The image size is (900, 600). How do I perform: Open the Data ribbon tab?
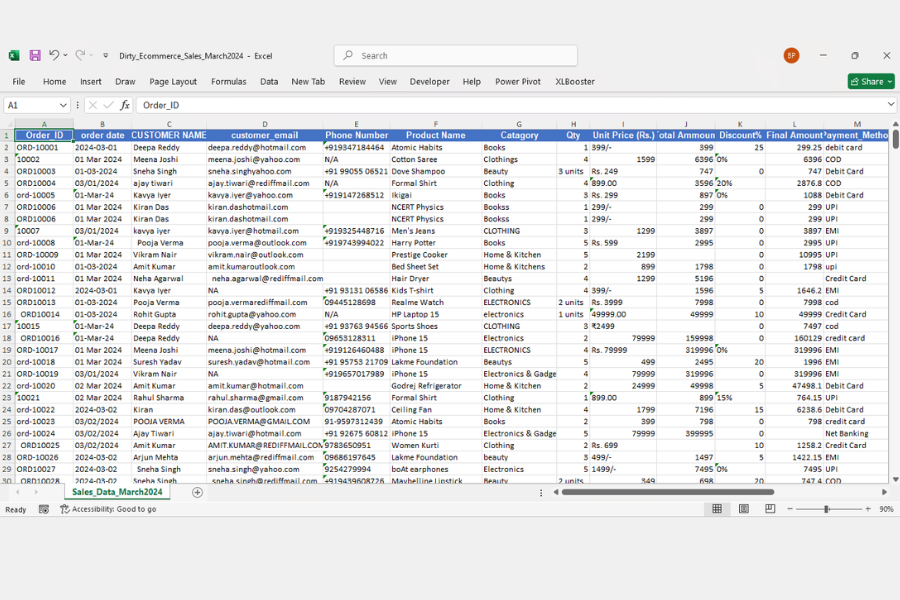269,82
